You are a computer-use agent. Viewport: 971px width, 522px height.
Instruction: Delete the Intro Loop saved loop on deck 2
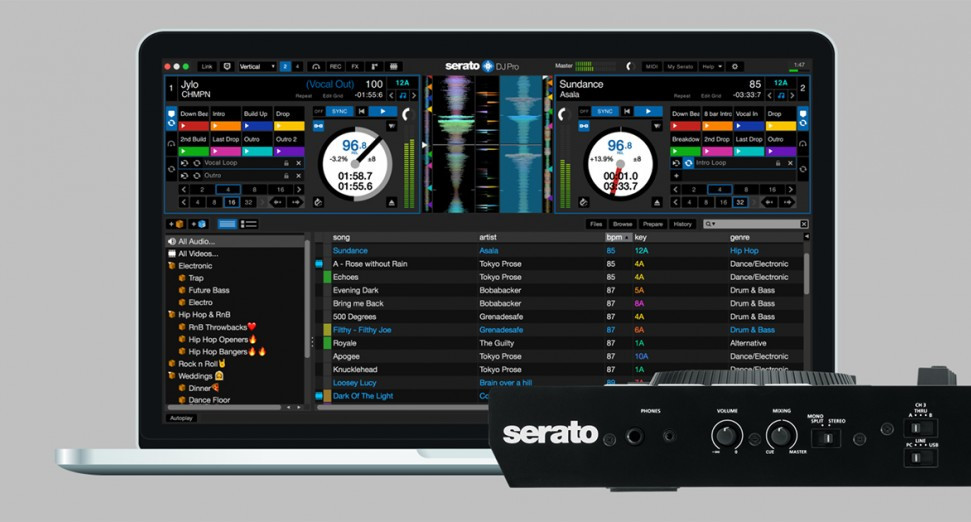pyautogui.click(x=790, y=163)
